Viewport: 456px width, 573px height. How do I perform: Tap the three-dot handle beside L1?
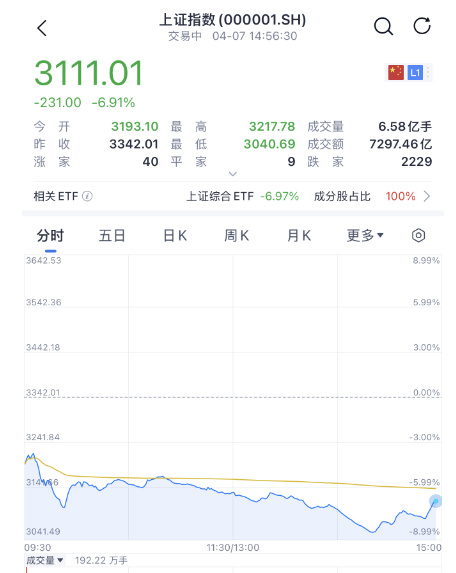[428, 72]
